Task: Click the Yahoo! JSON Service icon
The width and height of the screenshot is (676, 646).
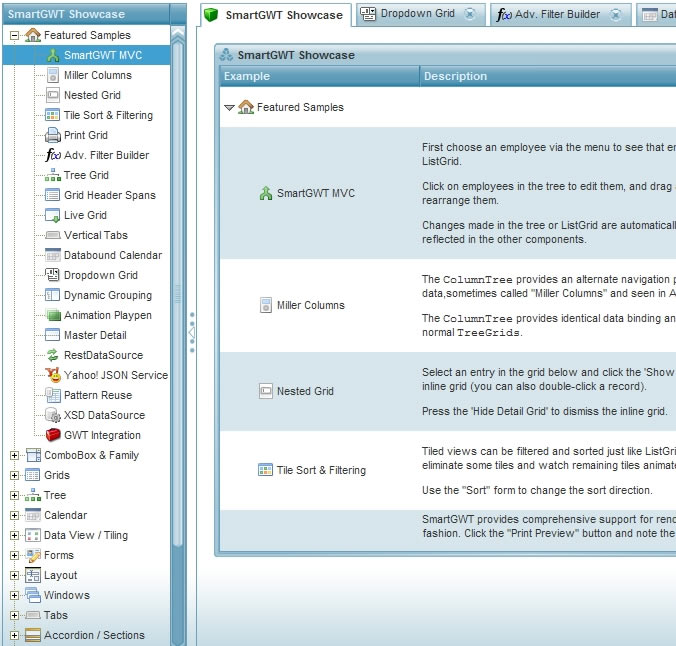Action: click(x=53, y=375)
